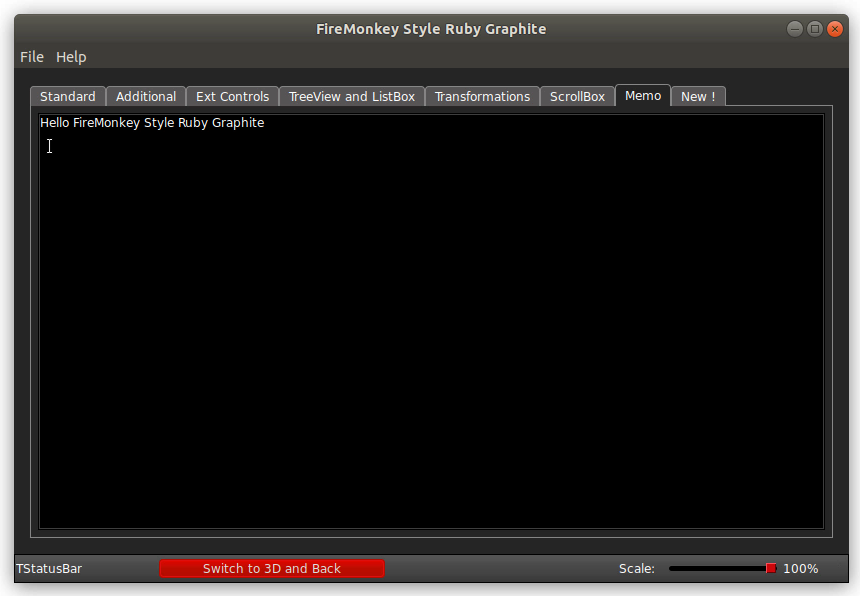This screenshot has width=860, height=596.
Task: Switch to the New ! tab
Action: (x=698, y=97)
